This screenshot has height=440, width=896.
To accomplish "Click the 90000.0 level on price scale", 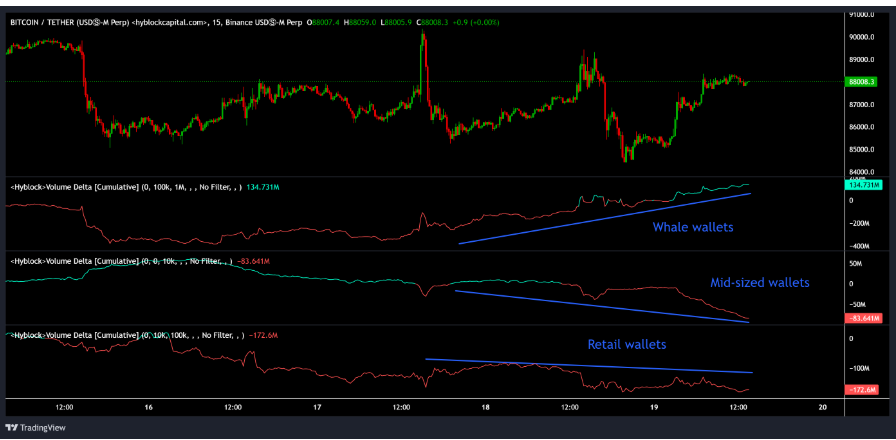I will 862,37.
